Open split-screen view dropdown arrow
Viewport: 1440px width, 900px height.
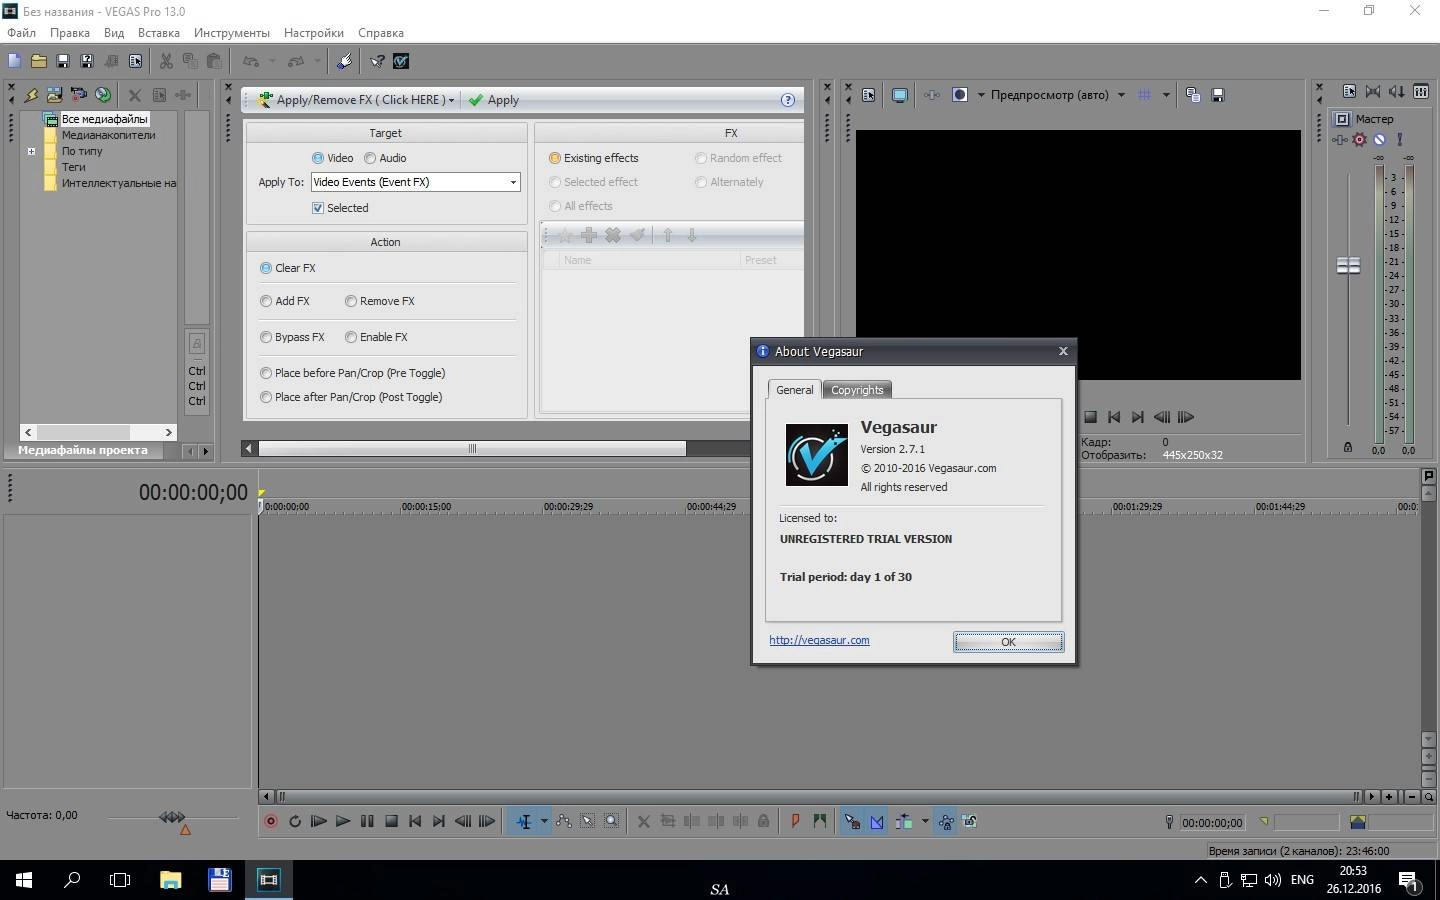tap(981, 95)
